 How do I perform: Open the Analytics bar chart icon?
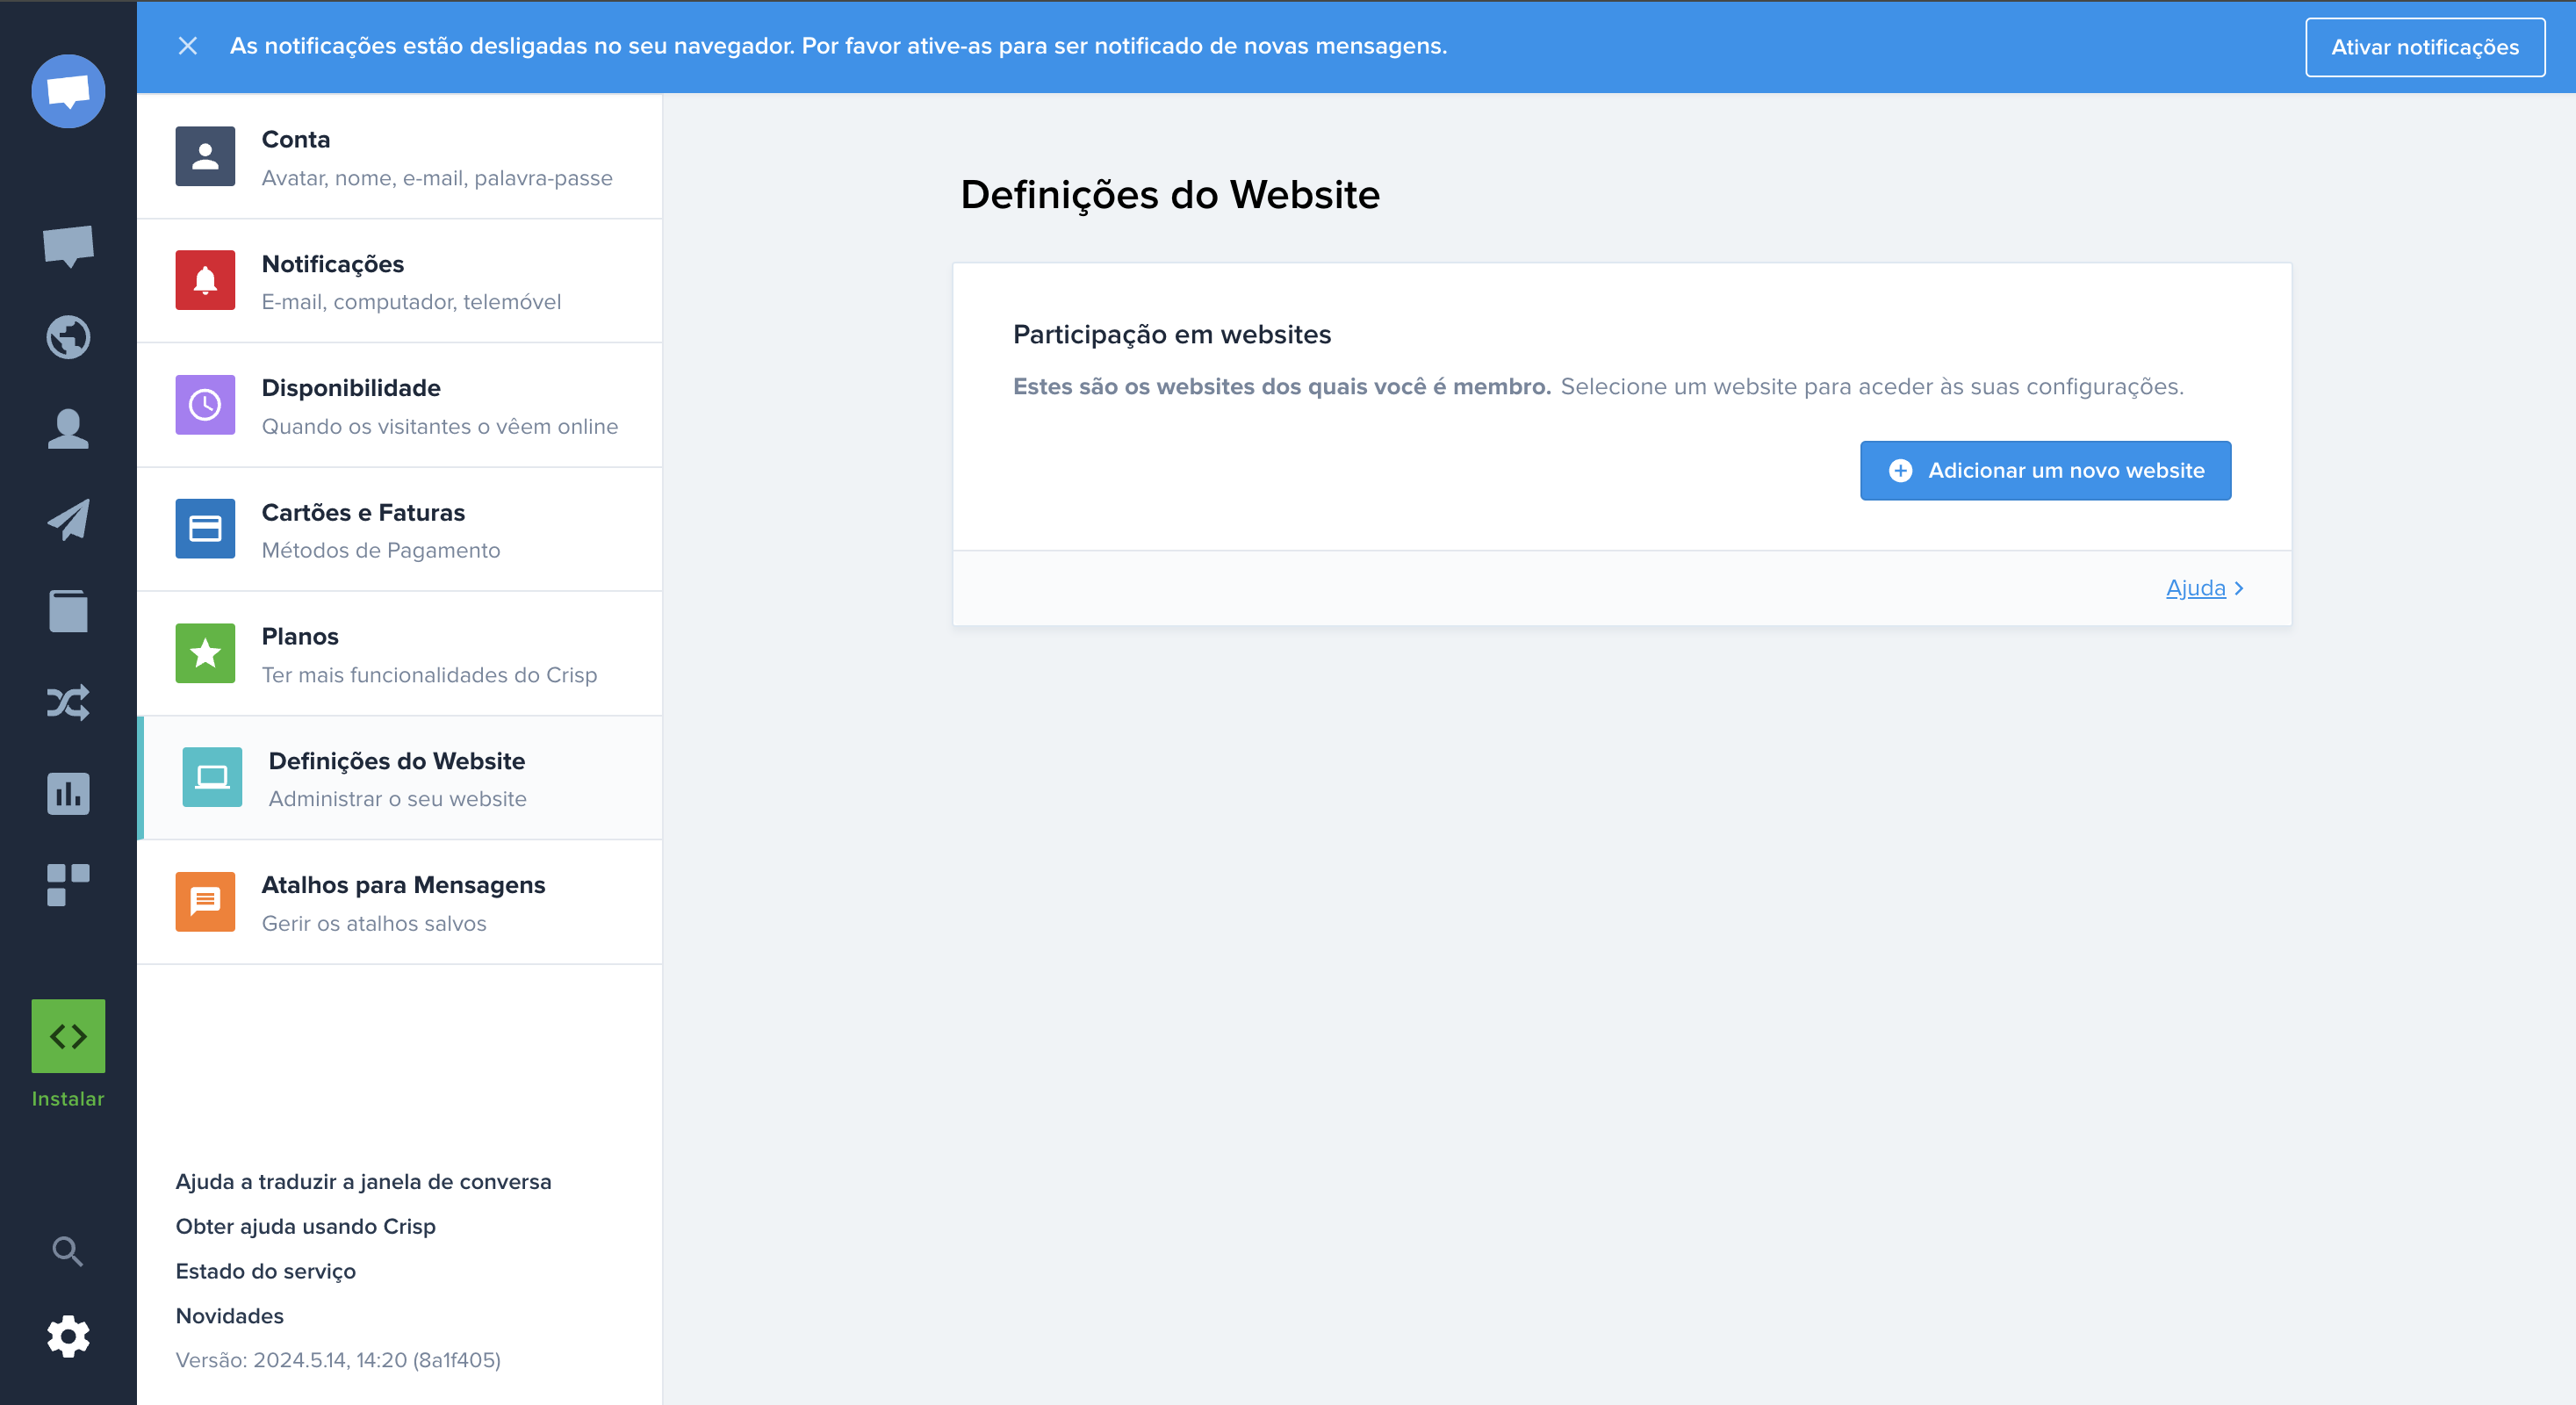(68, 794)
